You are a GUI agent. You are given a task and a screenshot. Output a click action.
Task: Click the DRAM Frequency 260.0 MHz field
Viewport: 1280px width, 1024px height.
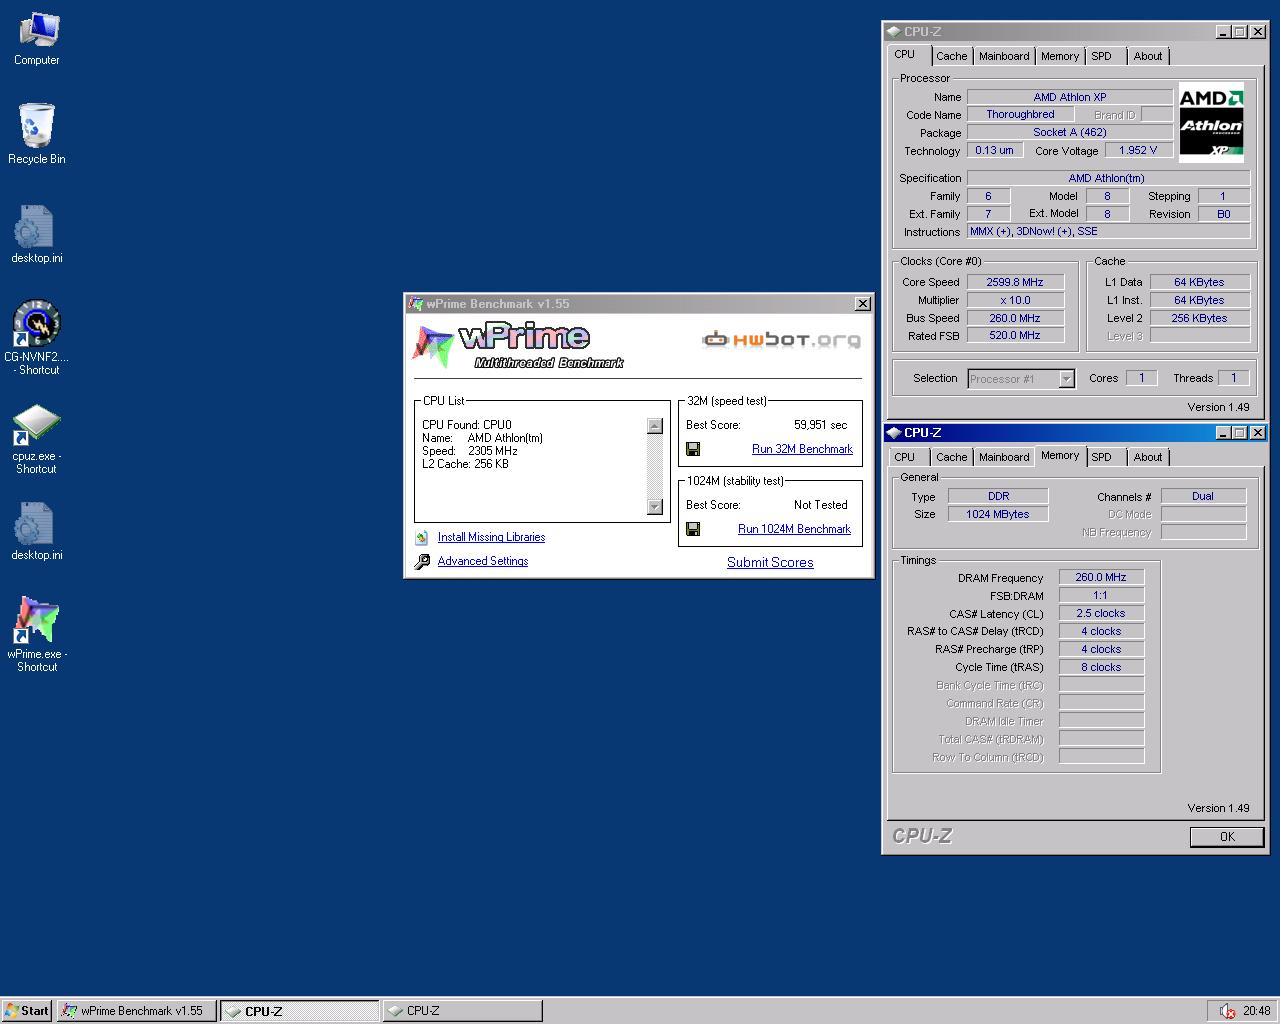tap(1101, 578)
